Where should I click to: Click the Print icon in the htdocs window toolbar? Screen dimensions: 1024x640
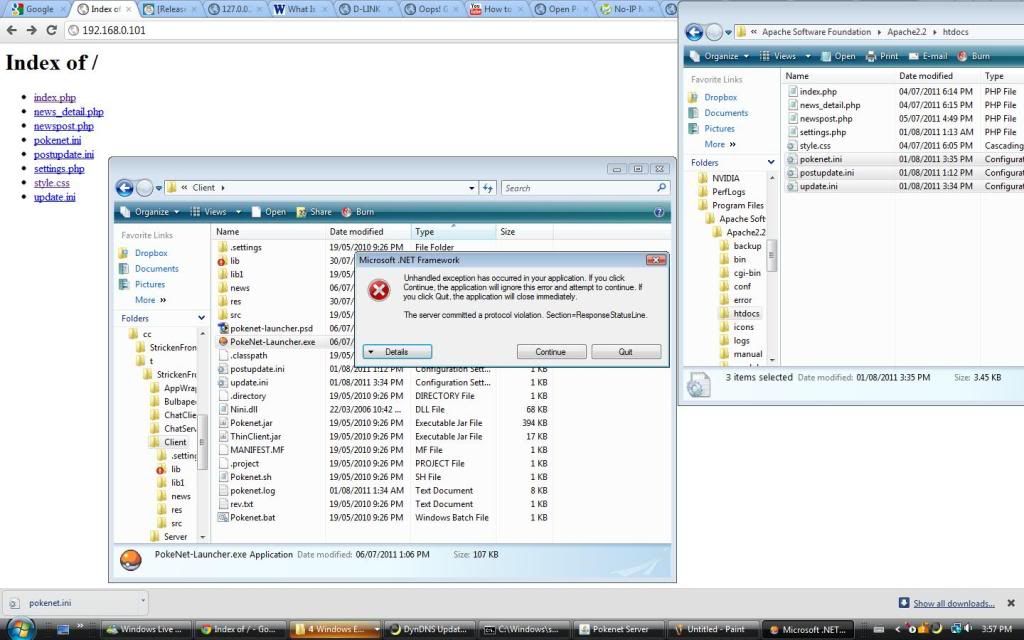[x=872, y=56]
